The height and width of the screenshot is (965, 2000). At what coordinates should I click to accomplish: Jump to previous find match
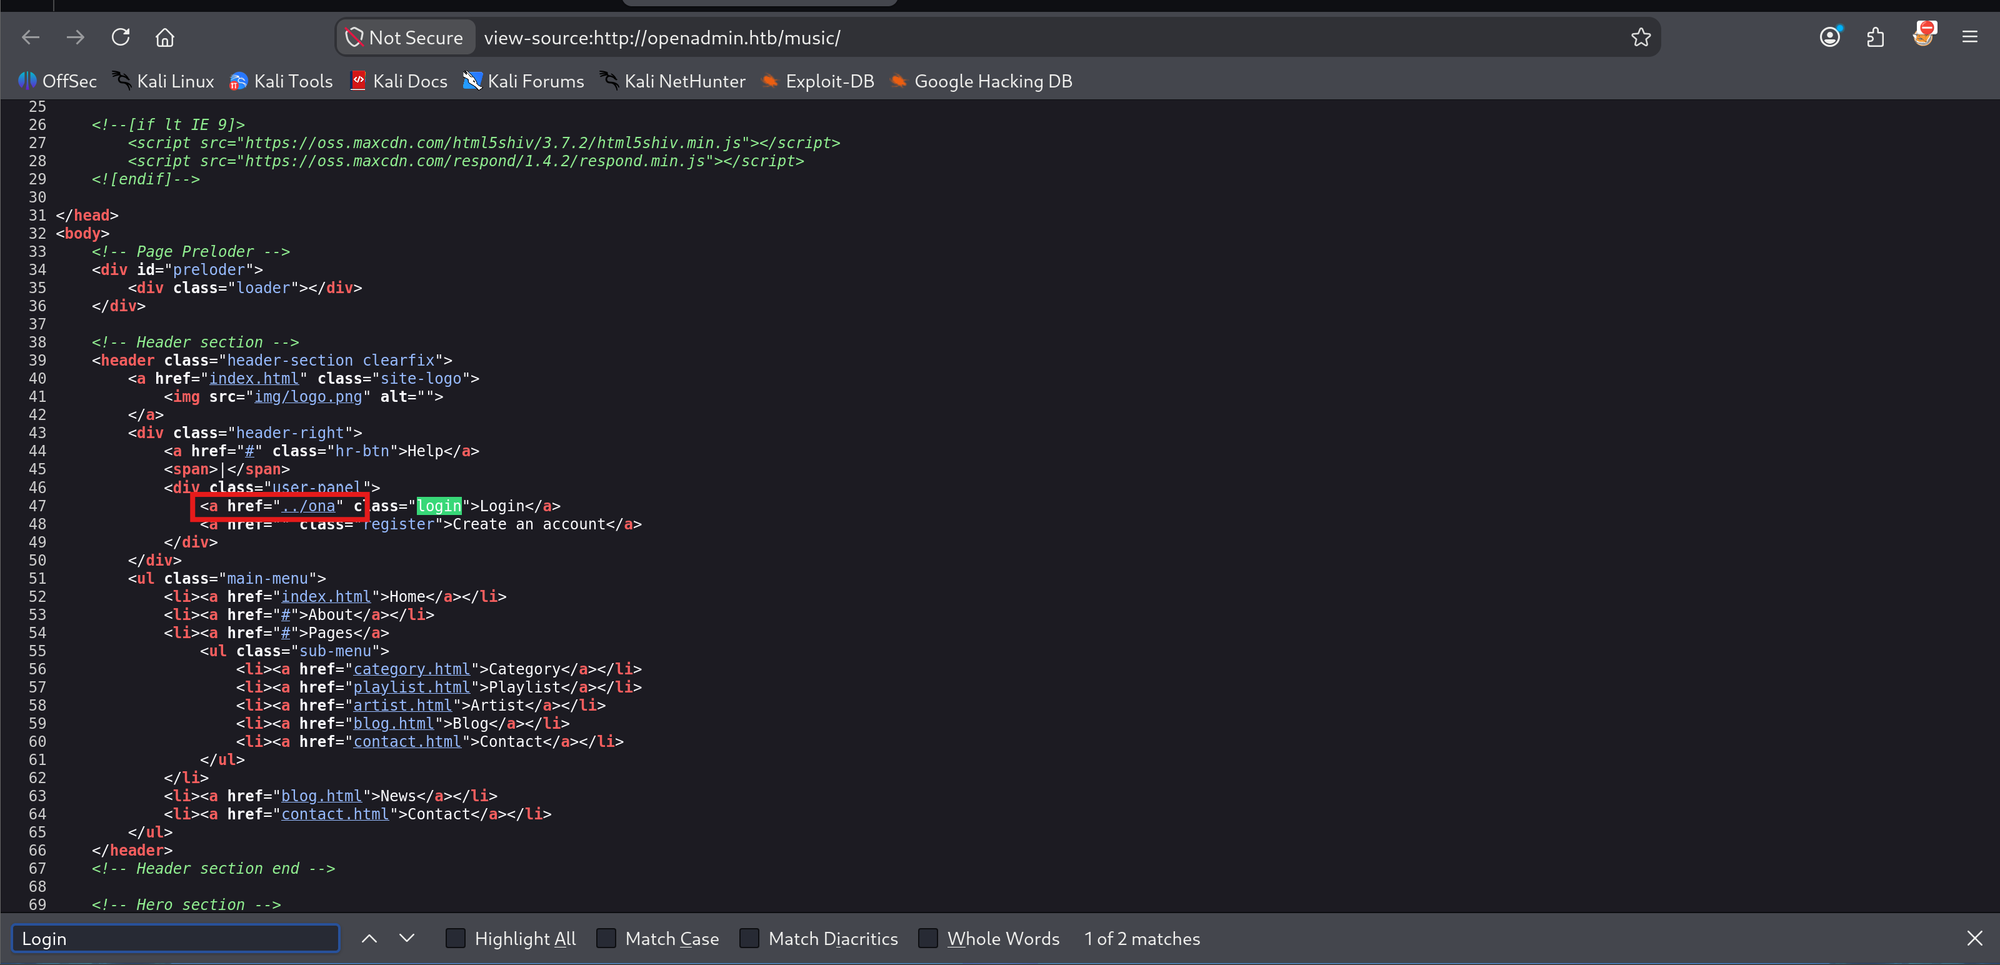[369, 938]
